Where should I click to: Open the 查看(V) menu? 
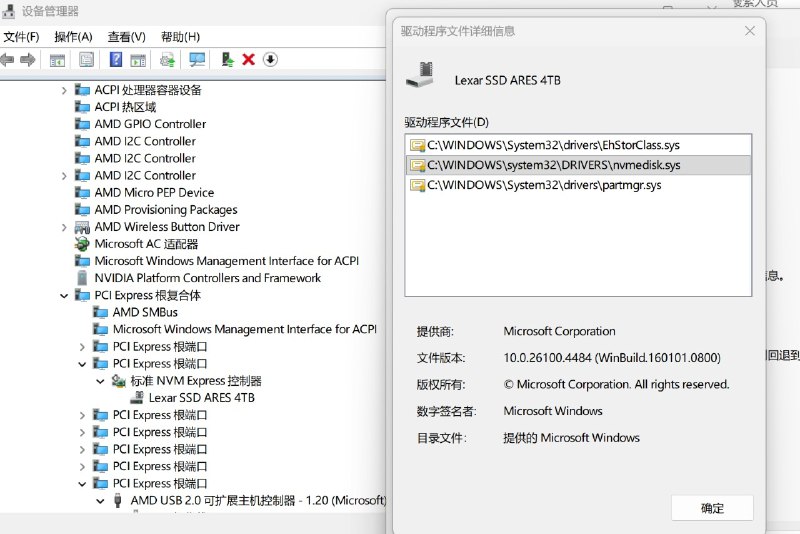[127, 37]
